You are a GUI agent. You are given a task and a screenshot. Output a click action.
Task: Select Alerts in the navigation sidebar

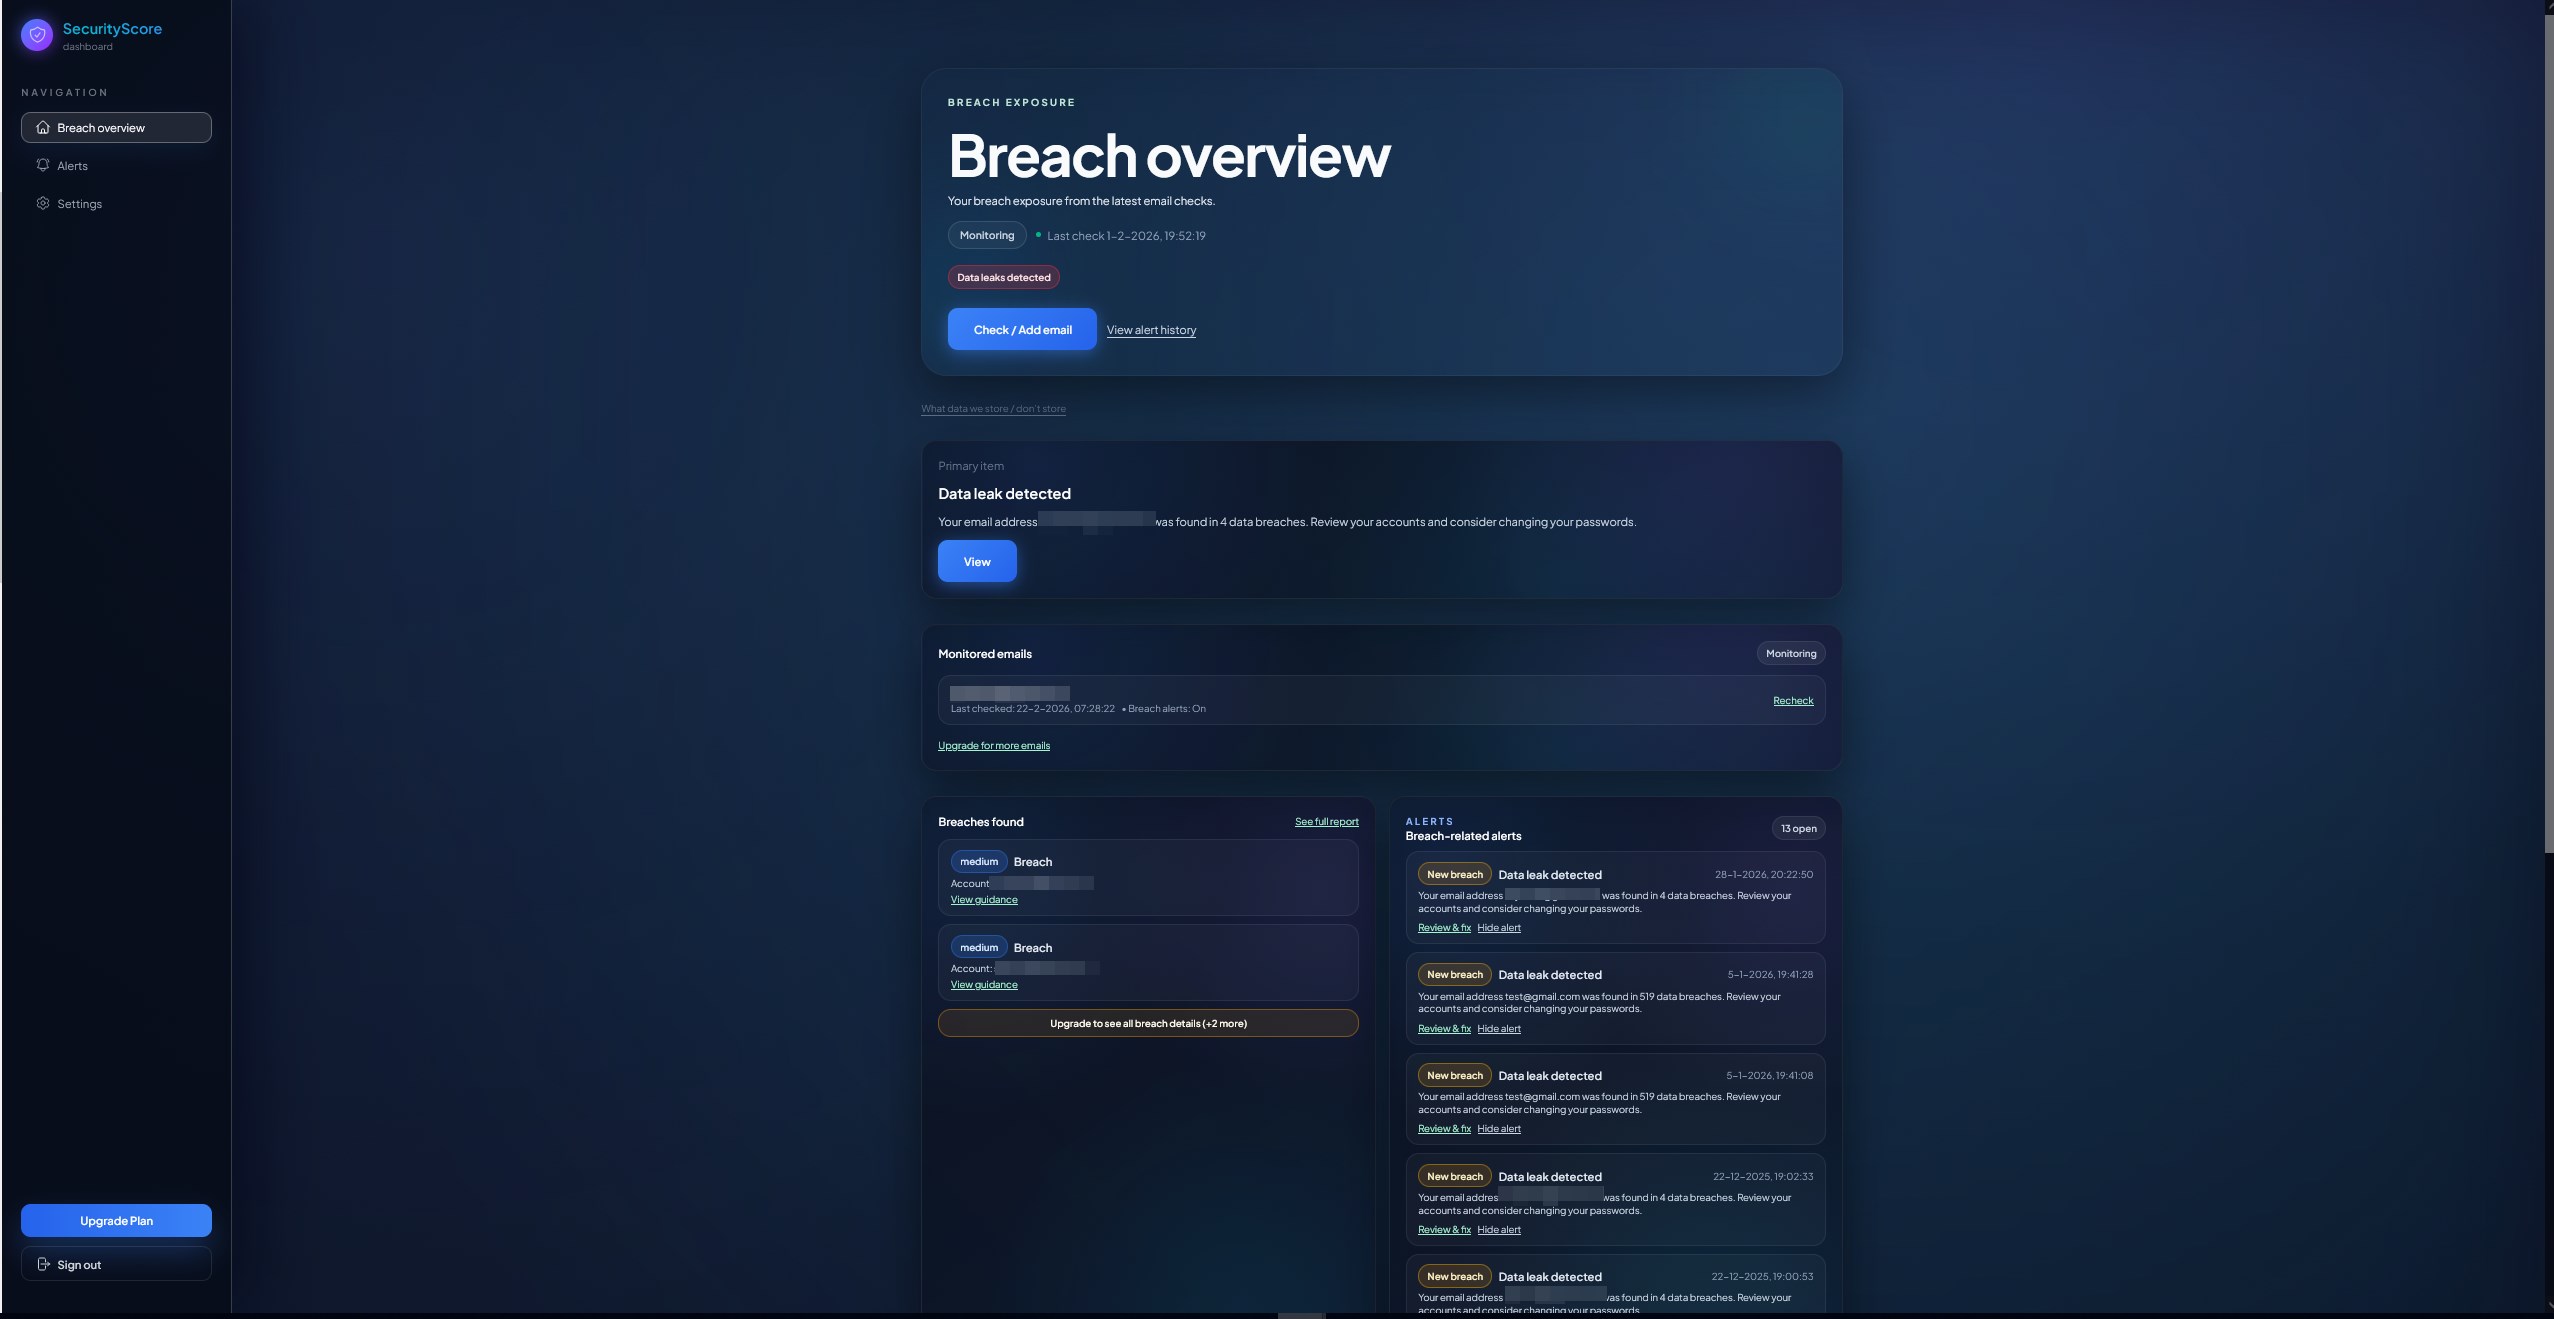pos(71,165)
